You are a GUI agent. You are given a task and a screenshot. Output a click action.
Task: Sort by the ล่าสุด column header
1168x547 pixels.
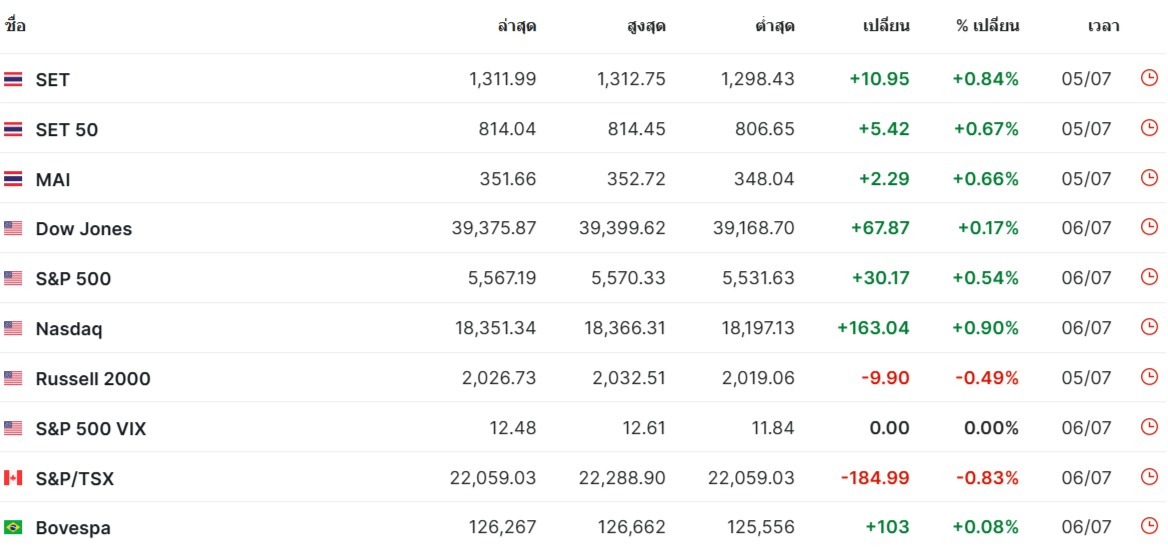click(516, 26)
